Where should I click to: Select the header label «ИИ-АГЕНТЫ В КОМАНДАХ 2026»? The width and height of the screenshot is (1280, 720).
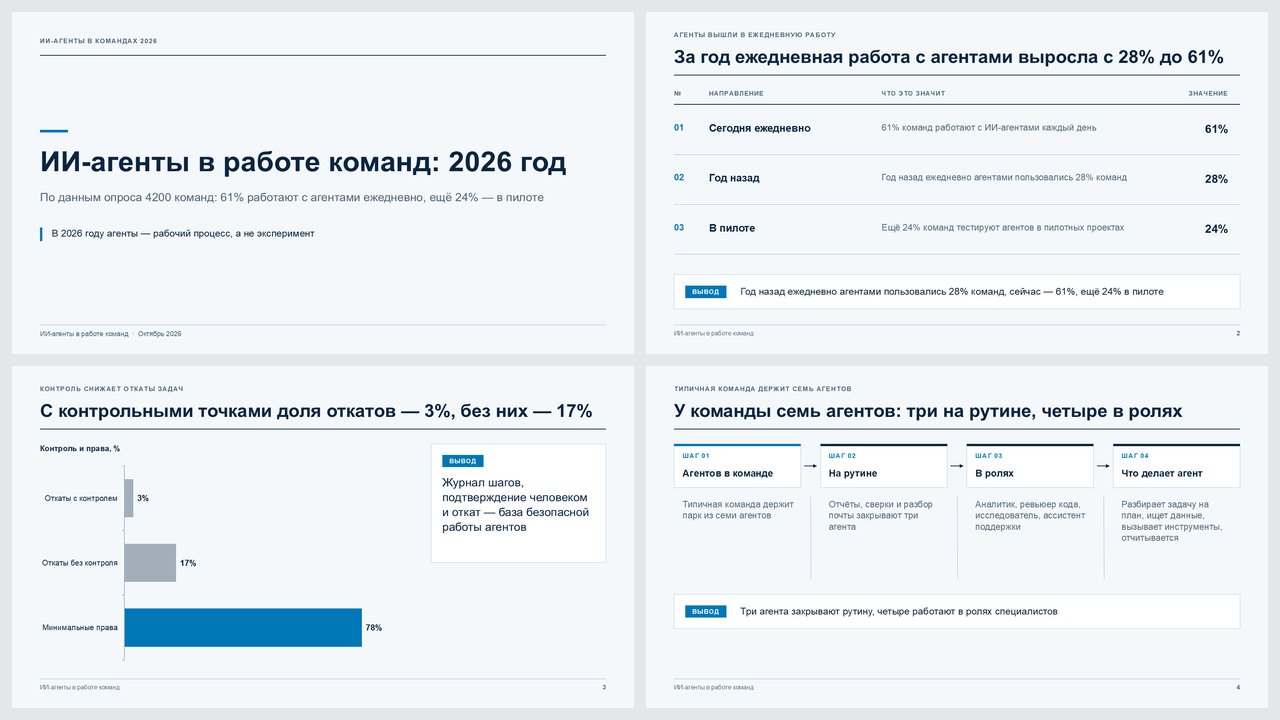pos(99,41)
